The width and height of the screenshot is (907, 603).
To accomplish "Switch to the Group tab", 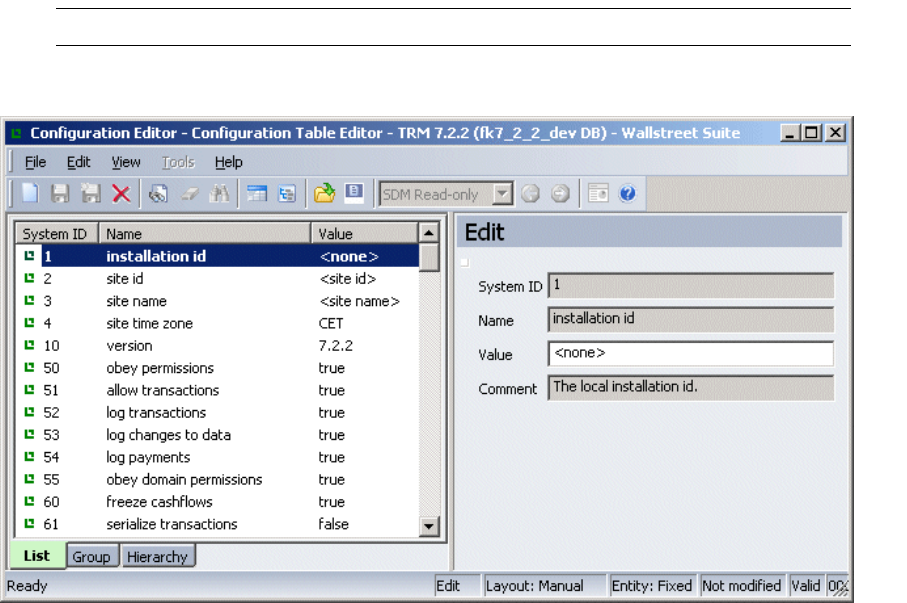I will (x=91, y=557).
